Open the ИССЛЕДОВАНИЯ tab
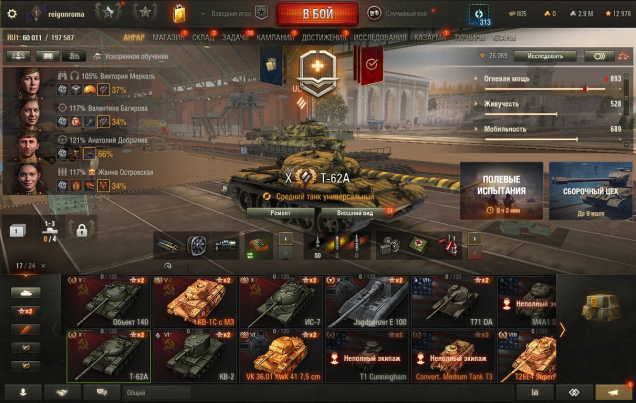 point(380,38)
